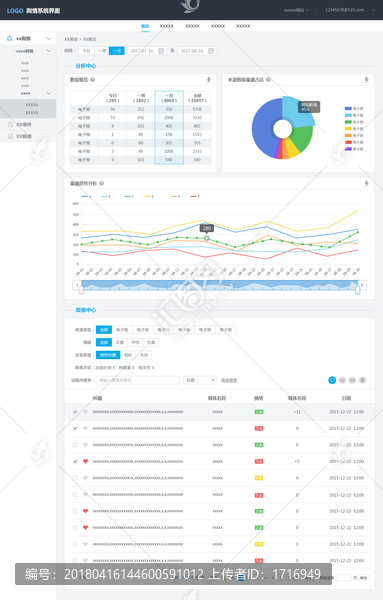Collapse the XX舆情 sidebar section chevron
The image size is (383, 600).
49,39
